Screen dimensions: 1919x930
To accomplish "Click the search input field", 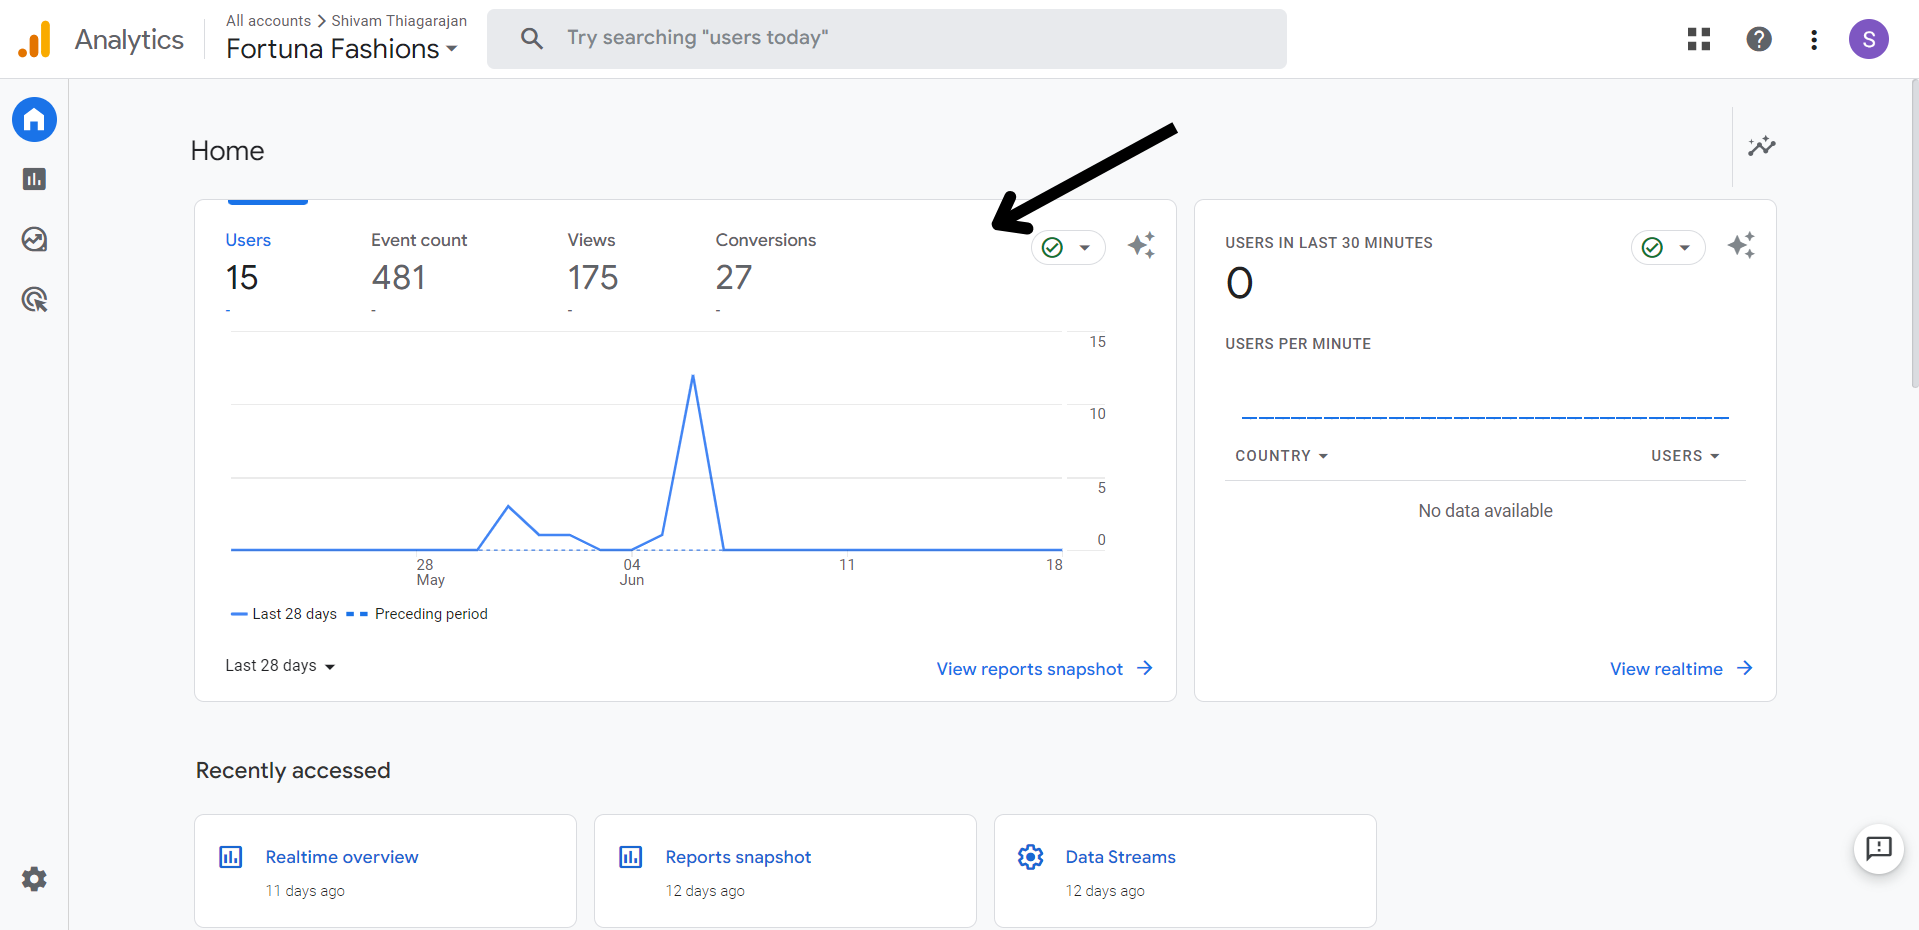I will coord(887,39).
